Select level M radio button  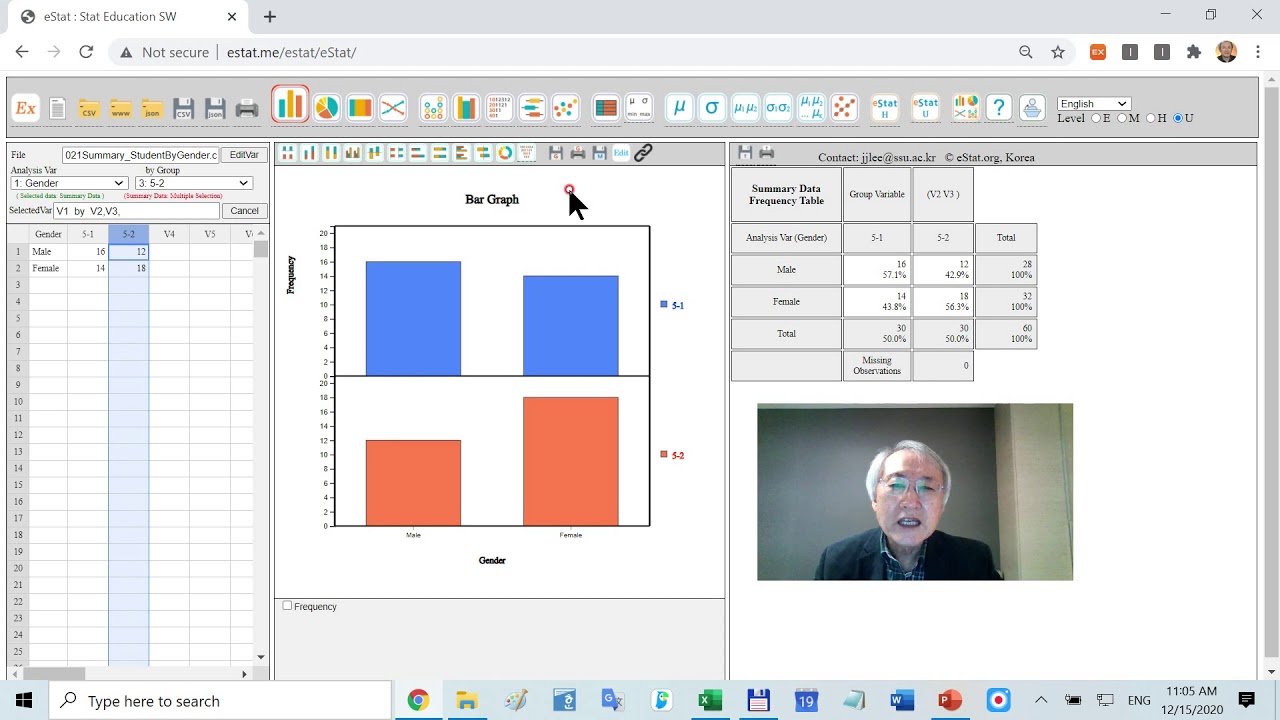point(1123,118)
